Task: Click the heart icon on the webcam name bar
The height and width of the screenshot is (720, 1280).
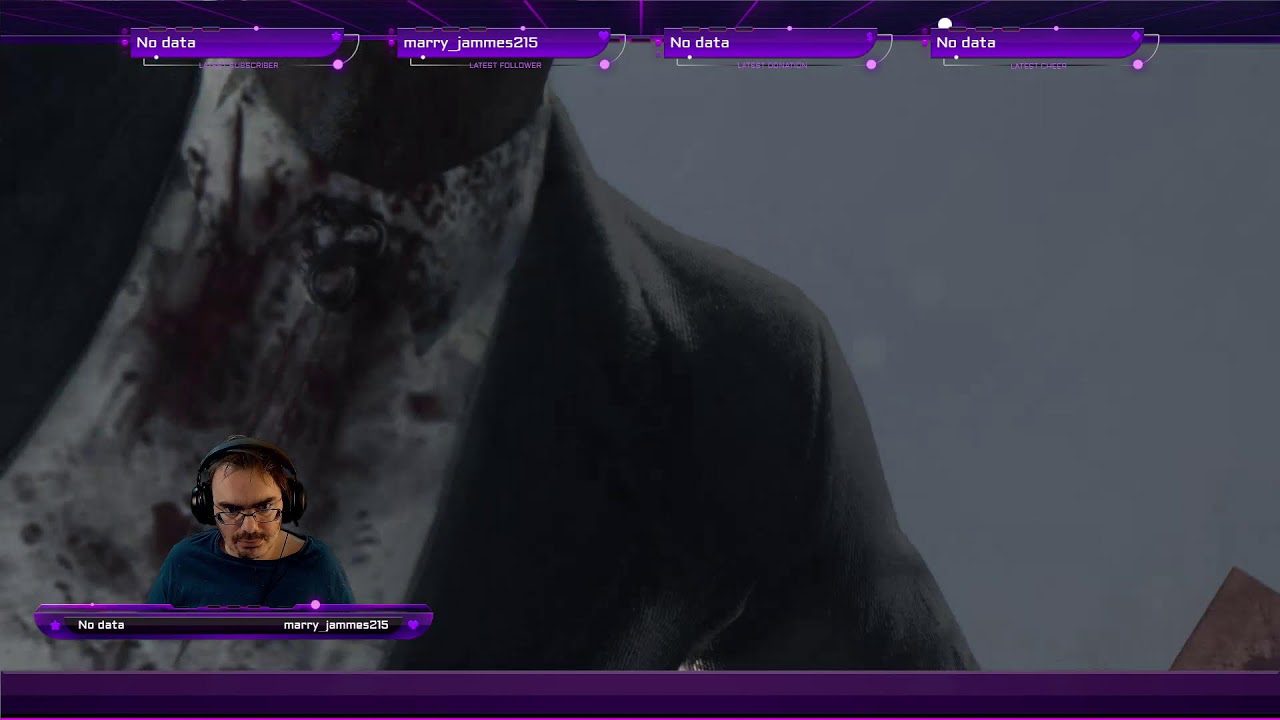Action: point(413,625)
